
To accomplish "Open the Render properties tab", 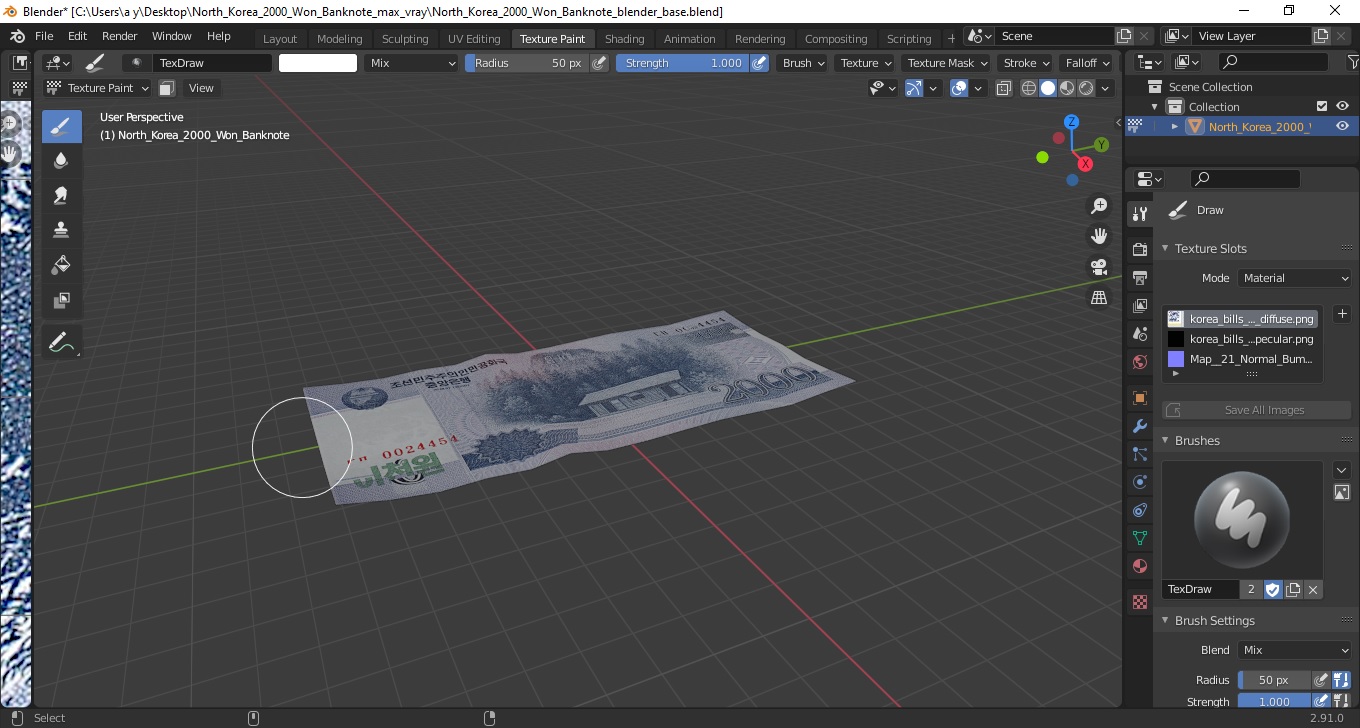I will (1139, 249).
